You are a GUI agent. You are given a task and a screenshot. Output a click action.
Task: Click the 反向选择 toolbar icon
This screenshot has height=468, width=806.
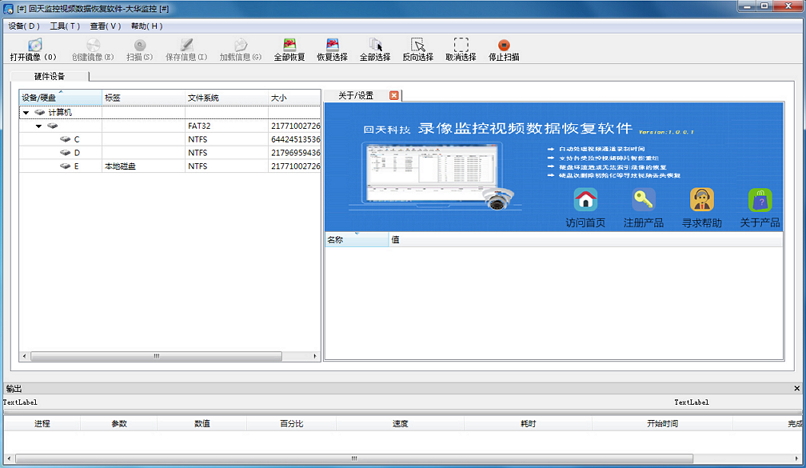(x=418, y=45)
